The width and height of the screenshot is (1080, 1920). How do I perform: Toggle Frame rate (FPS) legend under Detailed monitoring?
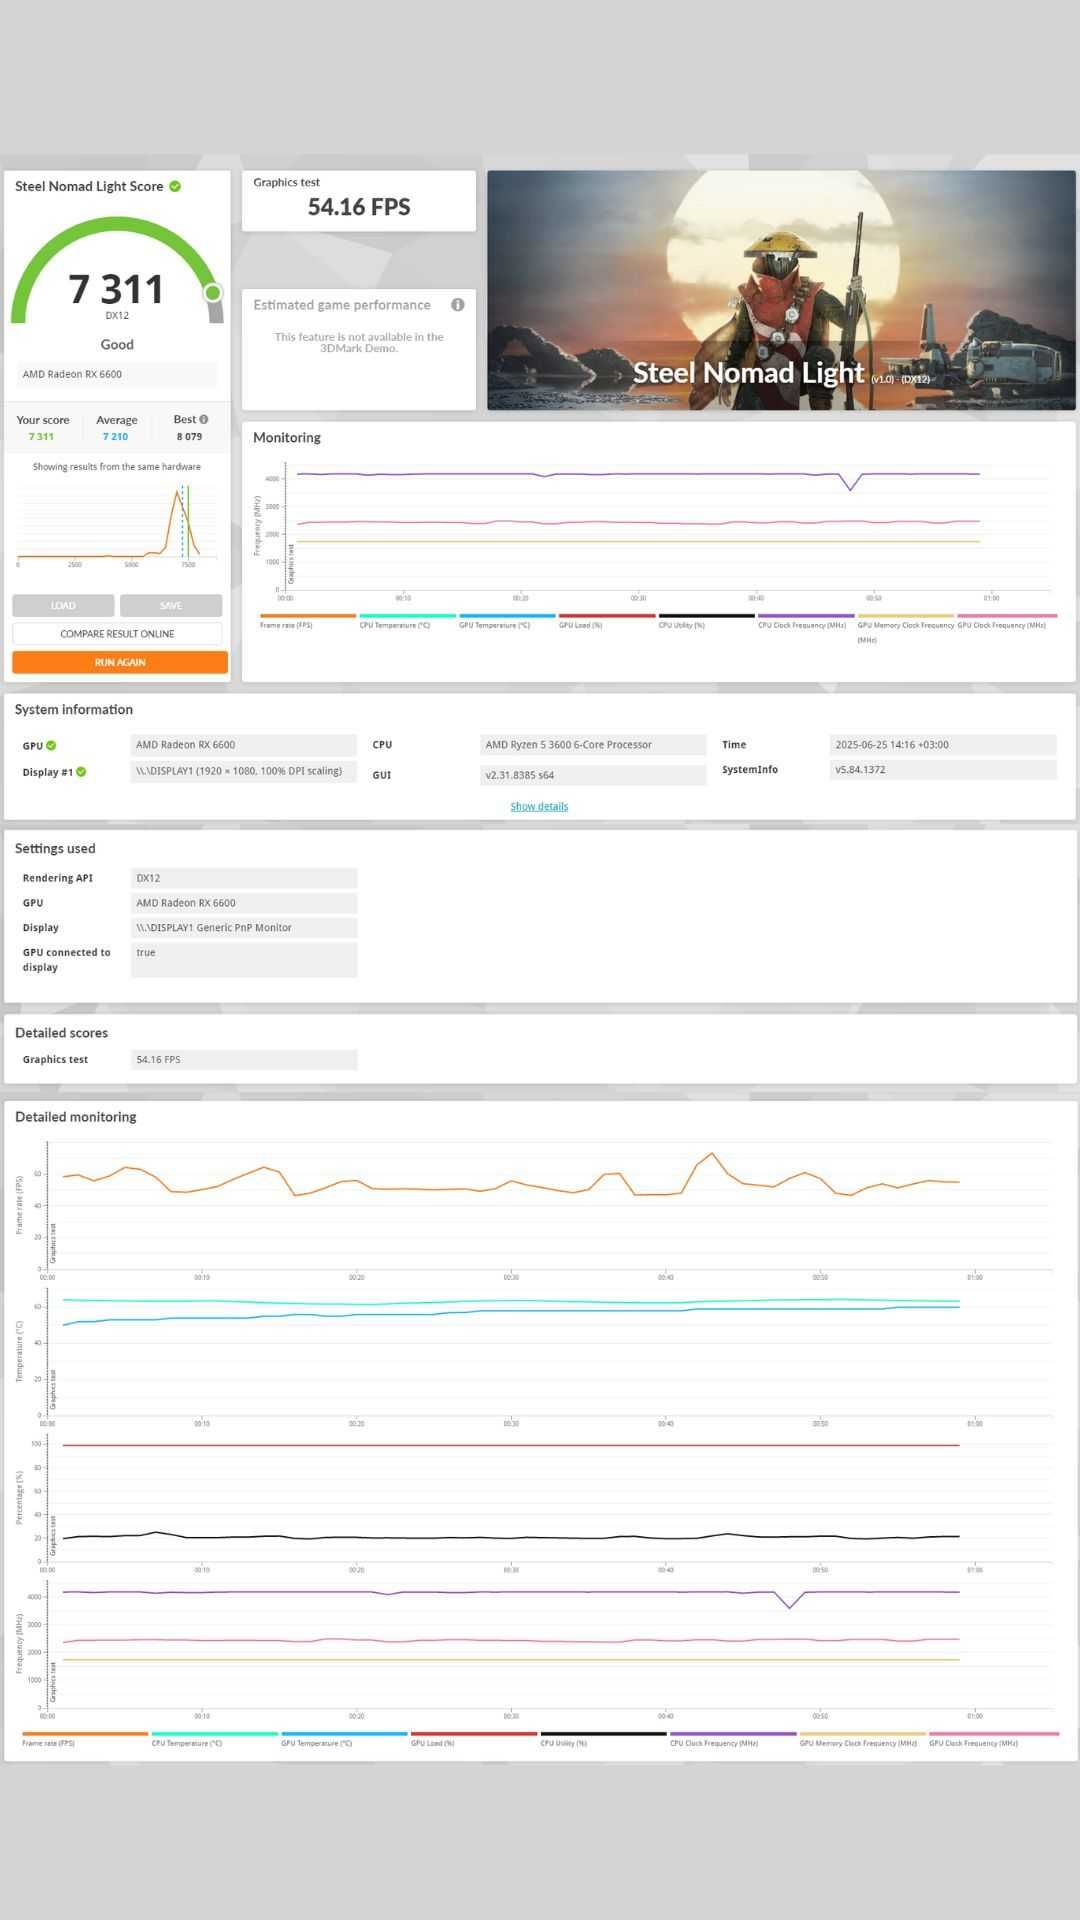[x=85, y=1739]
